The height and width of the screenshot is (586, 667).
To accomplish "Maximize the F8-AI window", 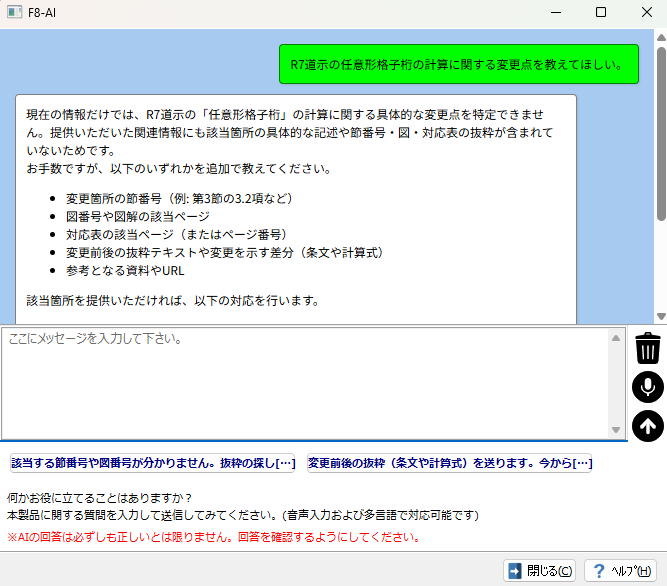I will (x=601, y=12).
